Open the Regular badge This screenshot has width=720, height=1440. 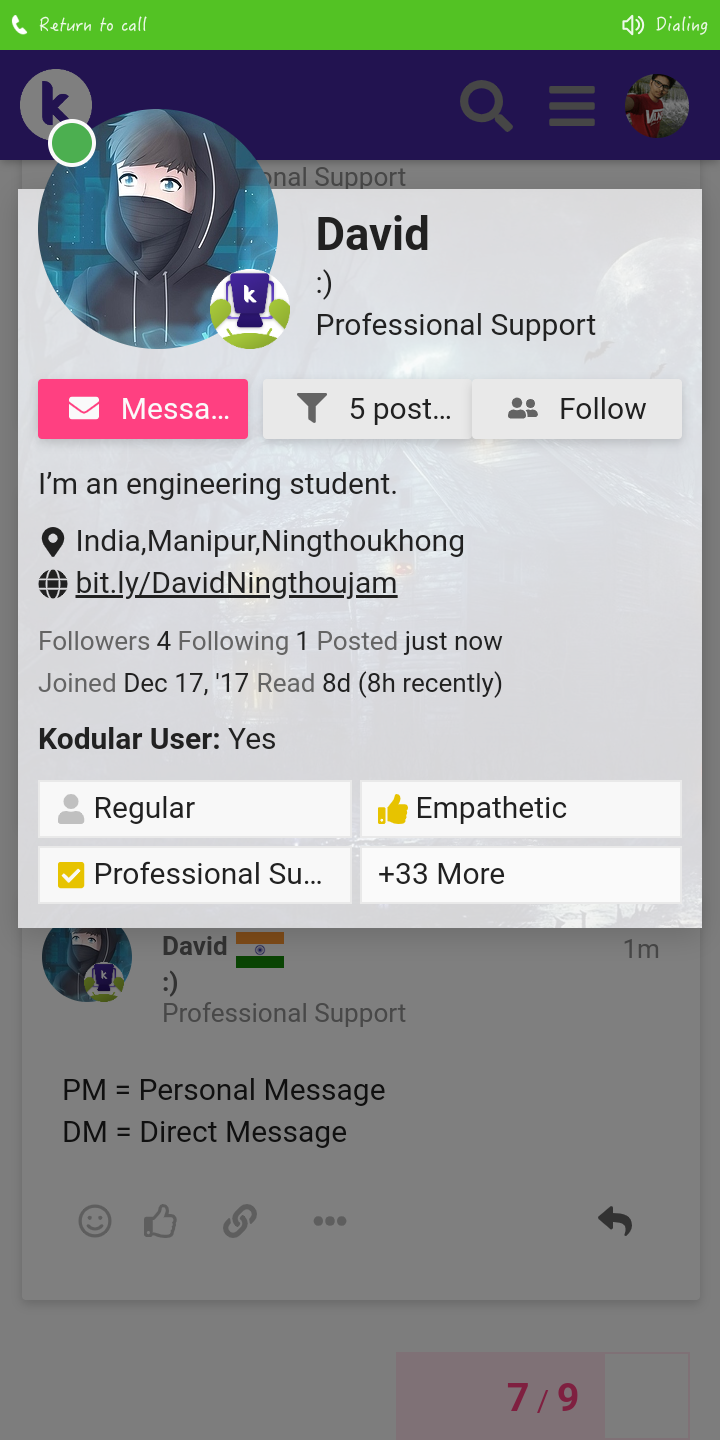coord(195,808)
